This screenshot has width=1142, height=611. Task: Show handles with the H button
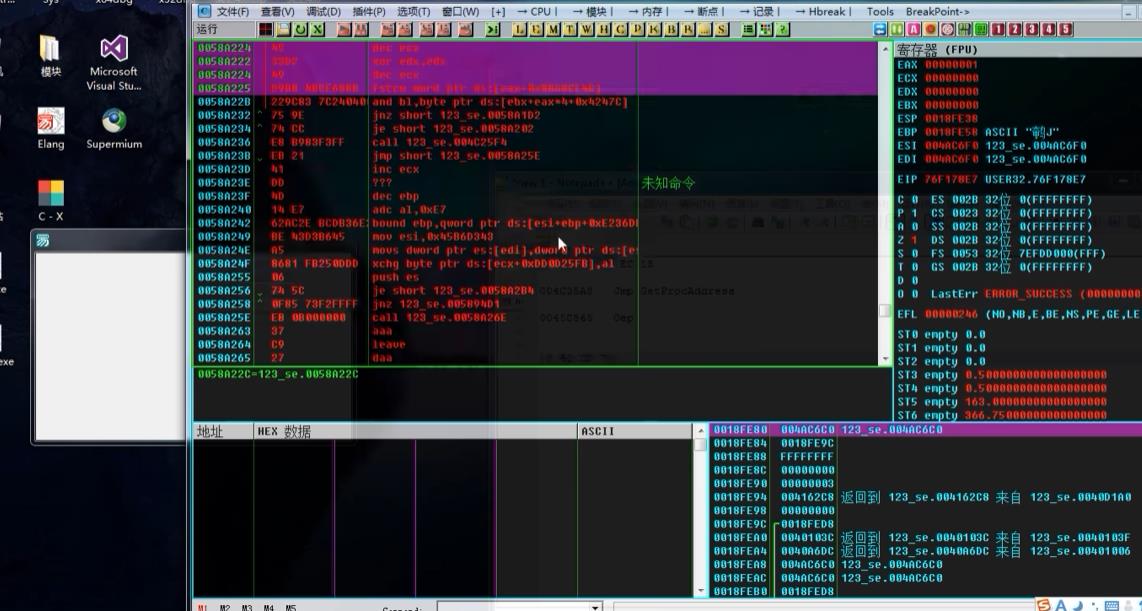click(604, 29)
